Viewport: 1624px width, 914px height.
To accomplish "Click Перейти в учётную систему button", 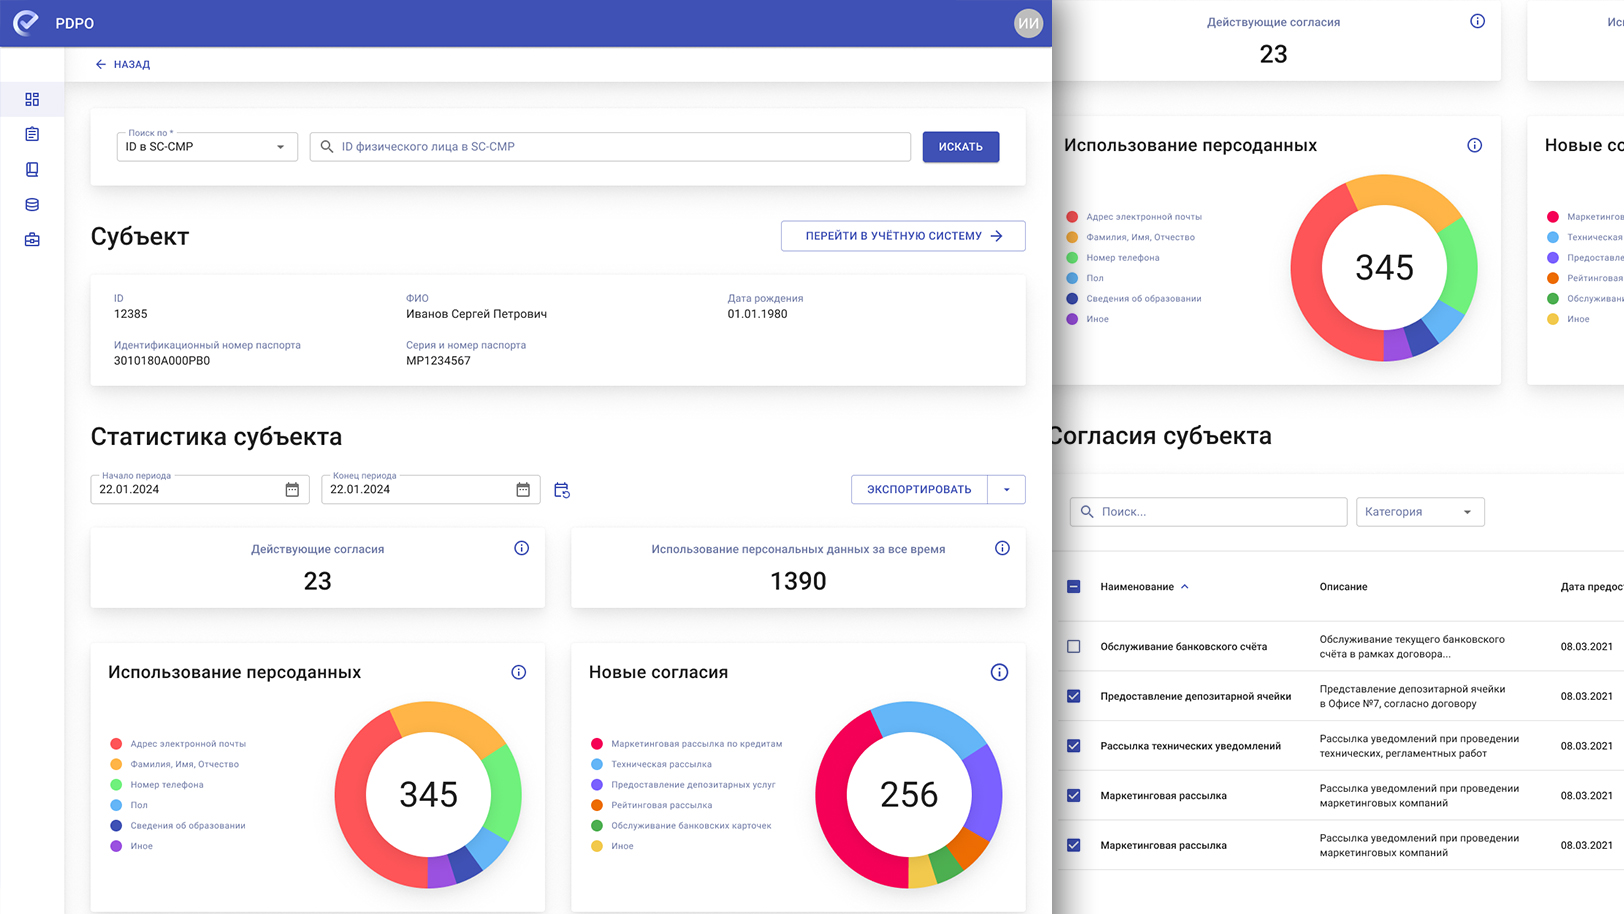I will pyautogui.click(x=902, y=236).
